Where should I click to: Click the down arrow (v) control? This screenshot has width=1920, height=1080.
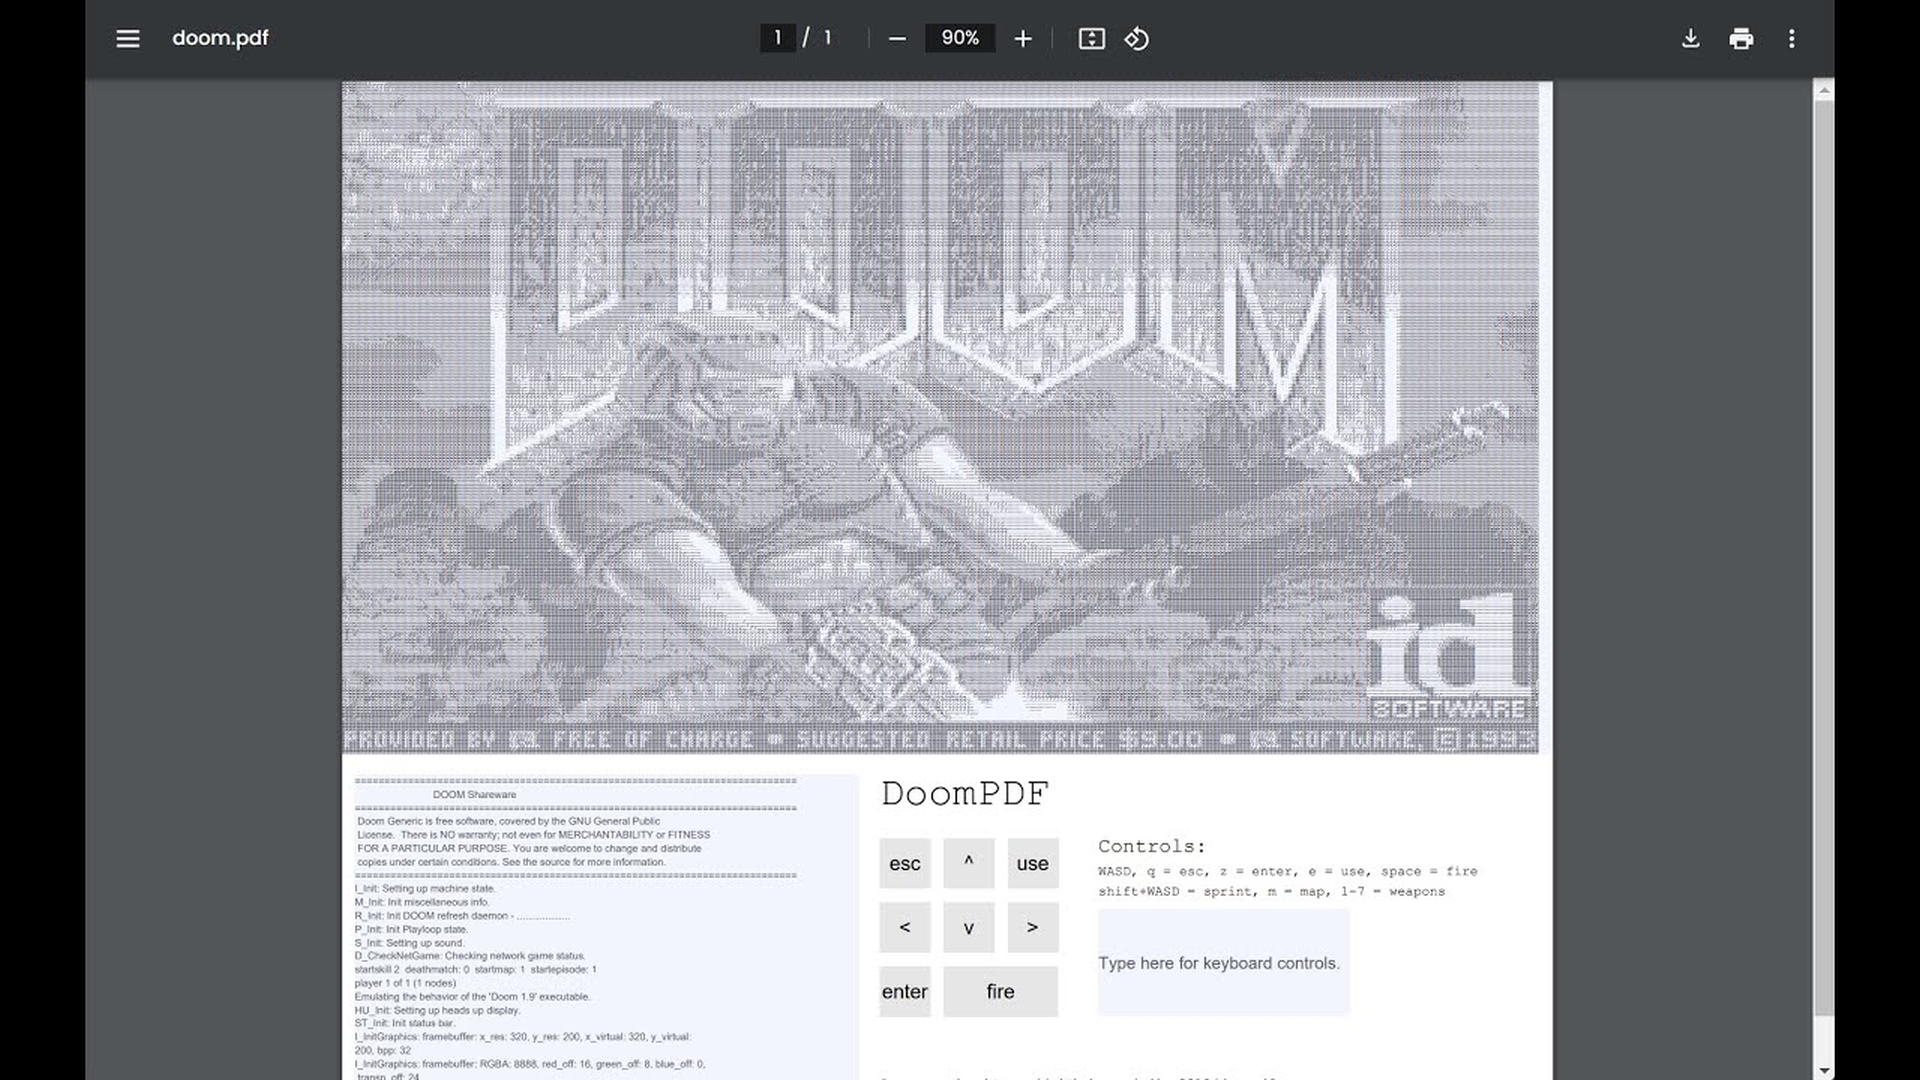click(x=968, y=927)
